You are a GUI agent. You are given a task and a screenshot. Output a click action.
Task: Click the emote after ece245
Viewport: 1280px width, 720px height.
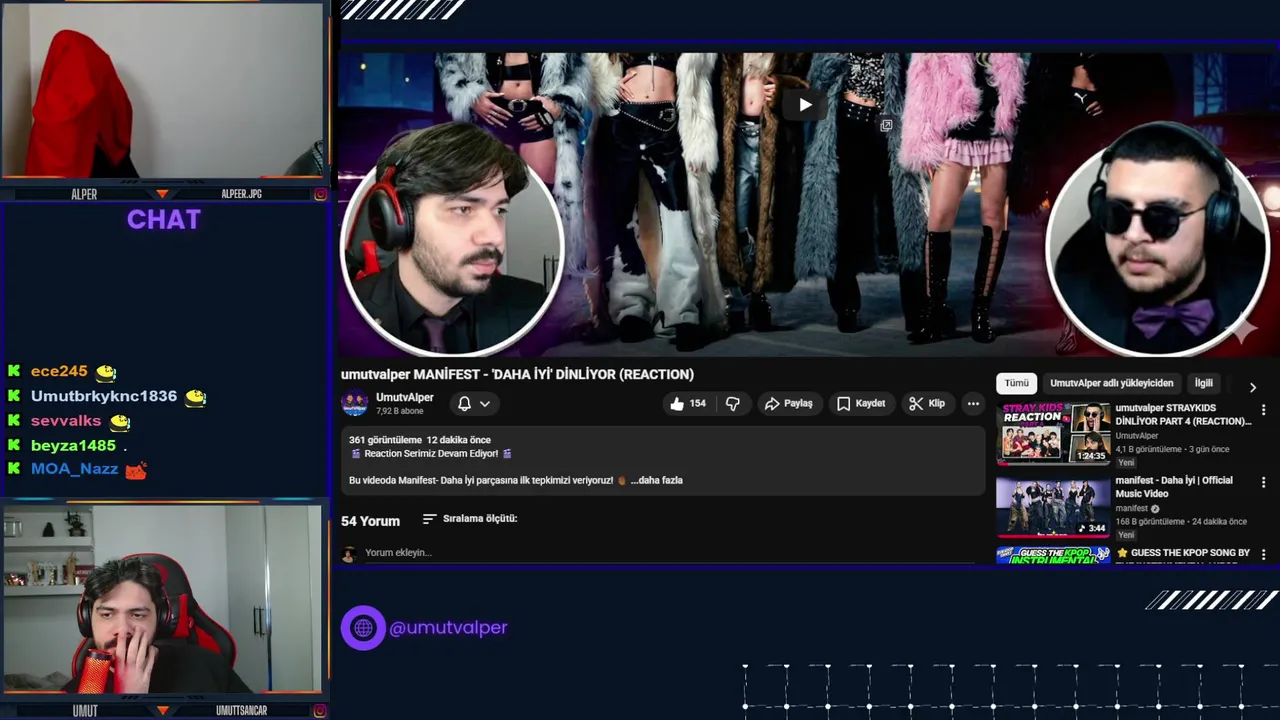(x=106, y=372)
